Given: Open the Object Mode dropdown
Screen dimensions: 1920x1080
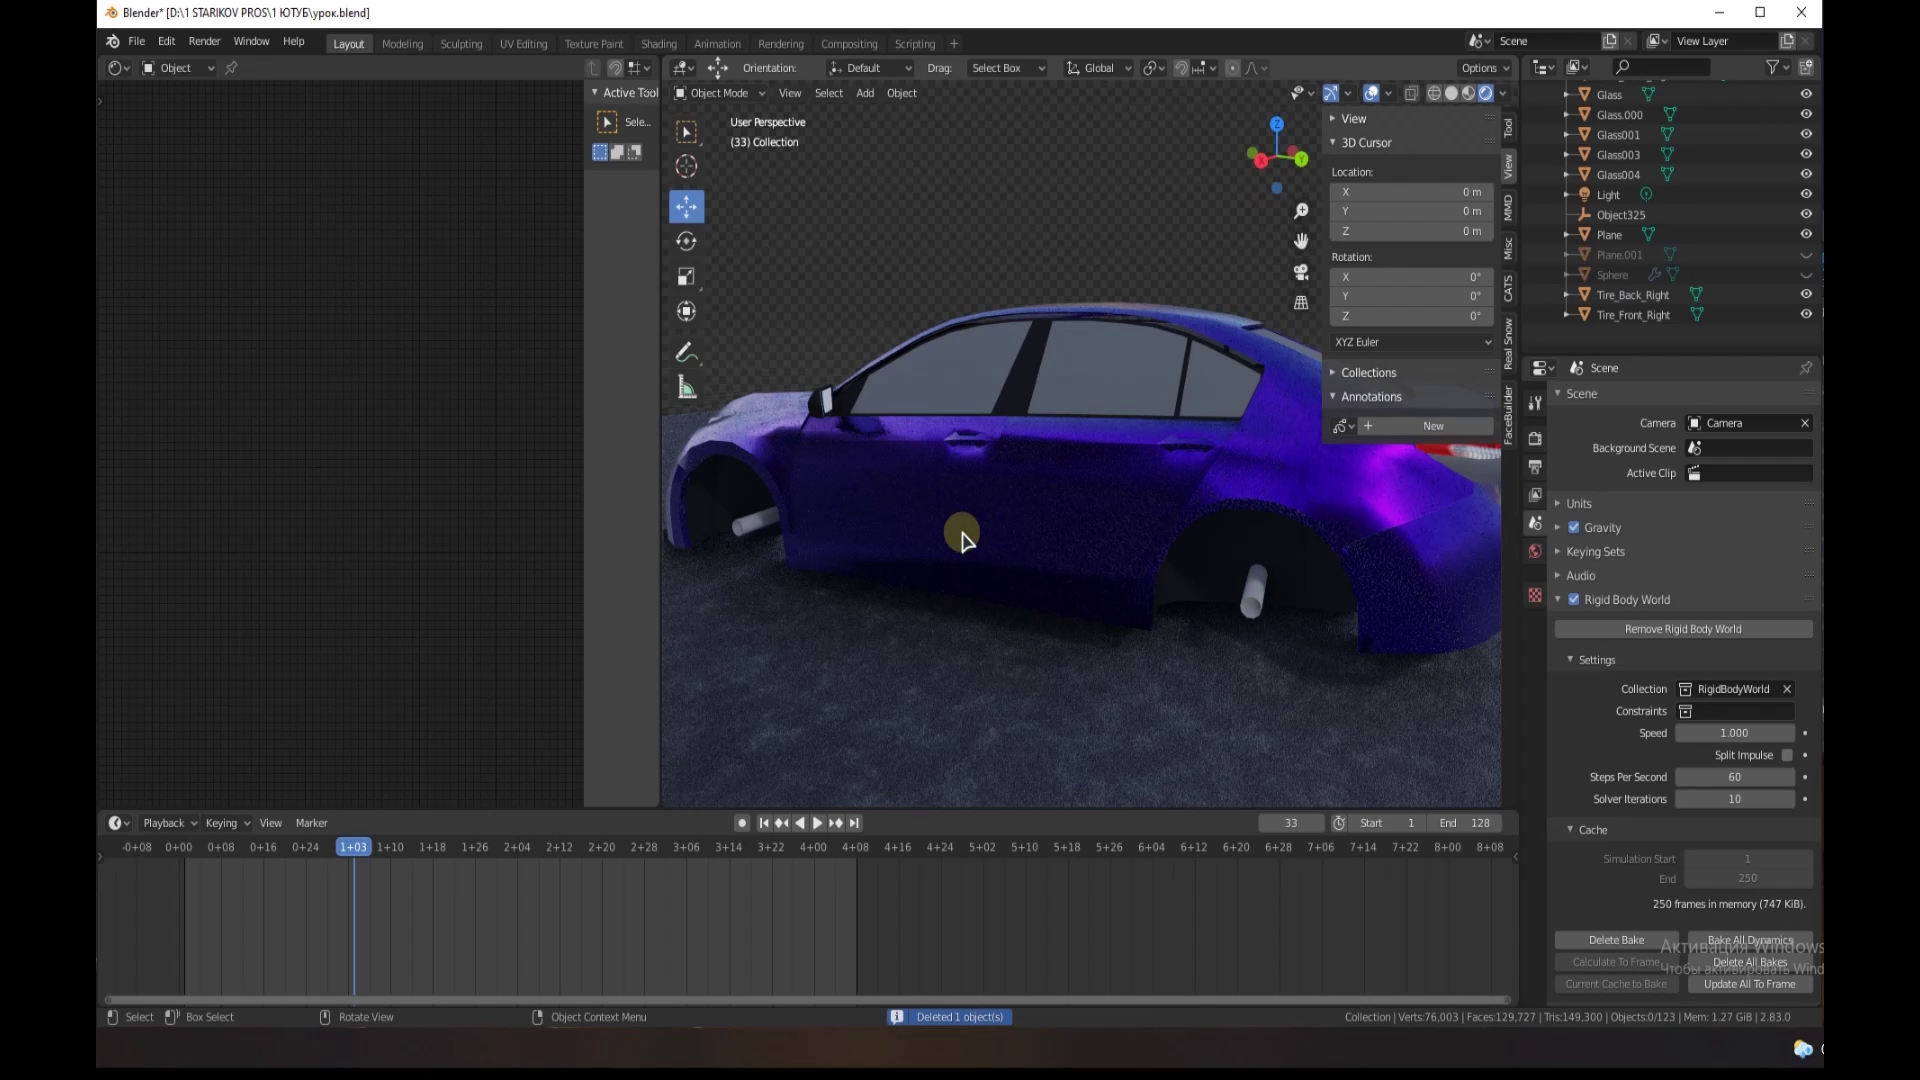Looking at the screenshot, I should [x=720, y=93].
